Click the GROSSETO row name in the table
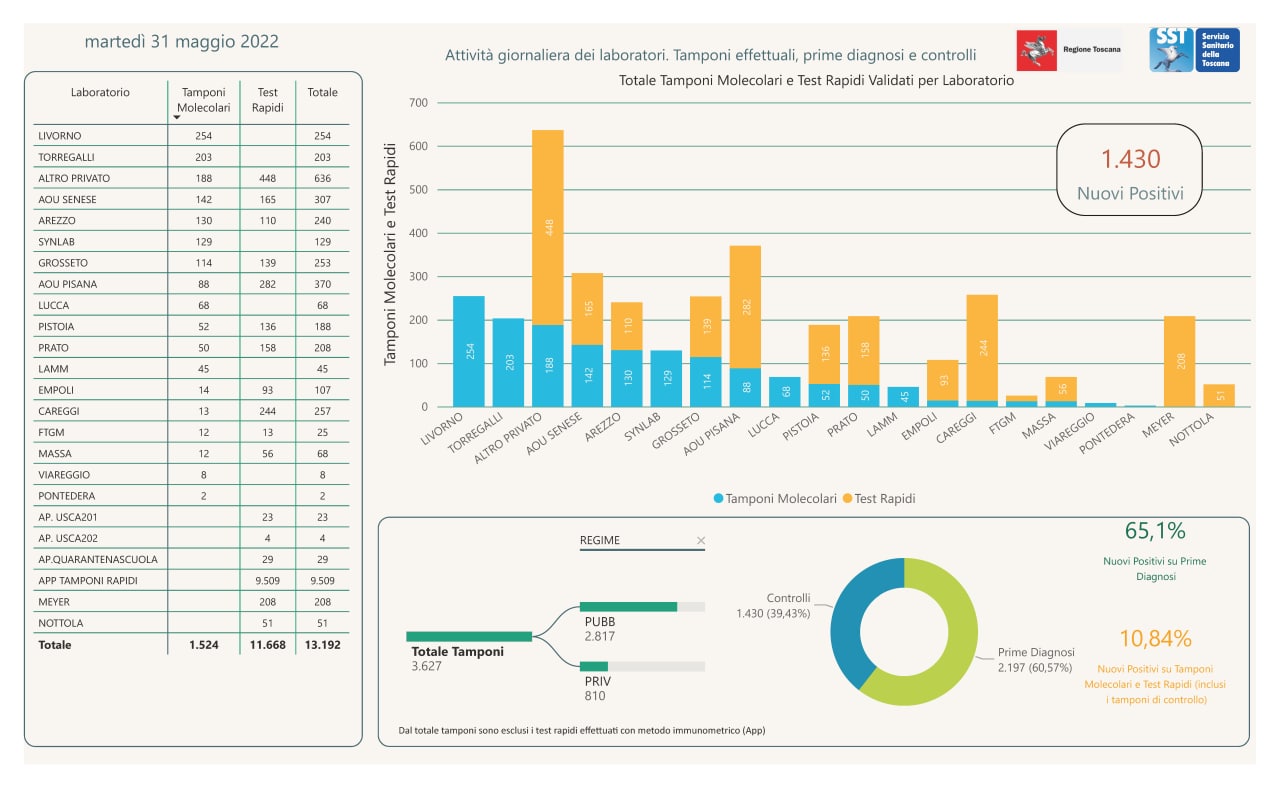 [x=63, y=263]
